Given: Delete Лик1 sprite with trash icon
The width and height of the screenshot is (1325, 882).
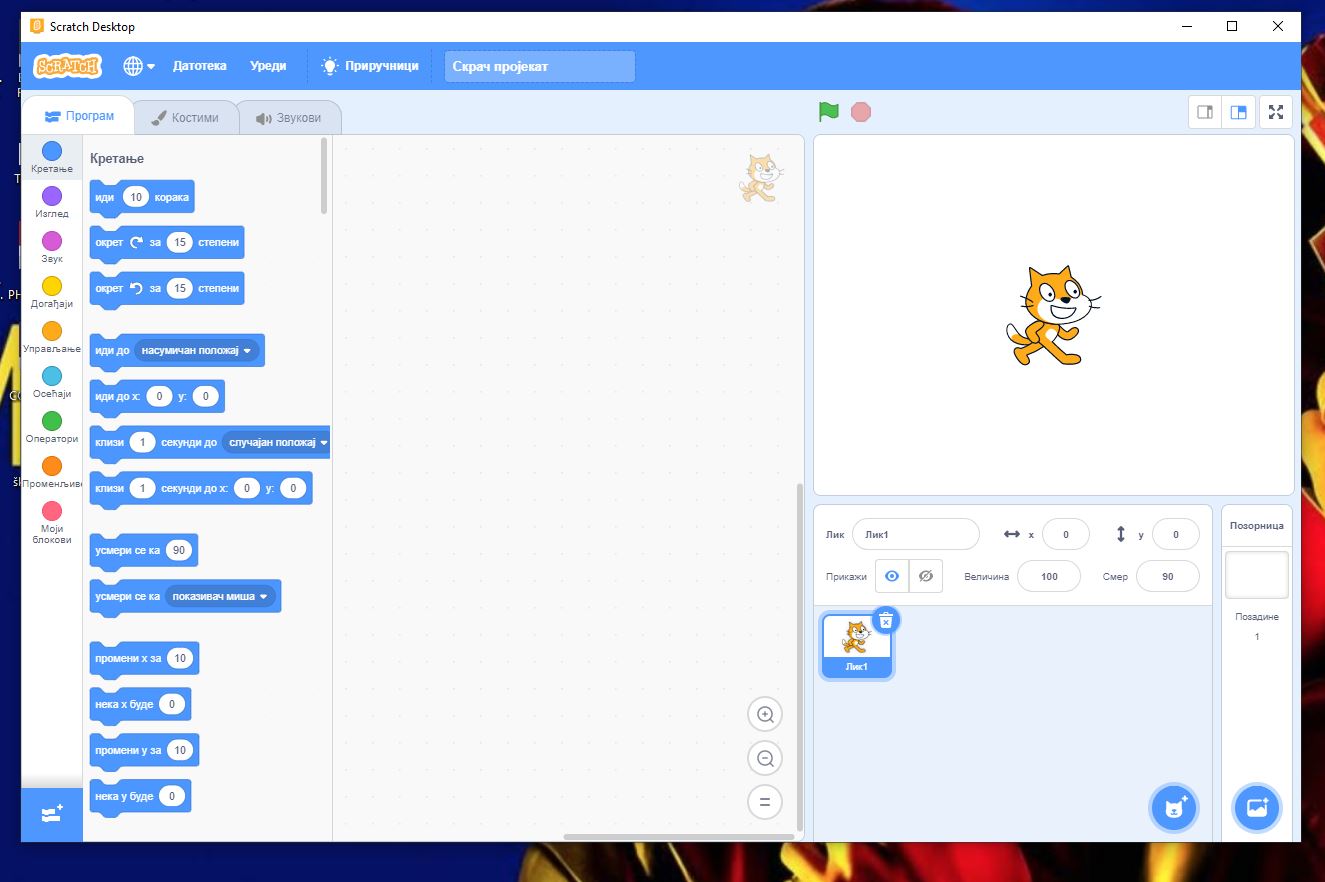Looking at the screenshot, I should [886, 620].
